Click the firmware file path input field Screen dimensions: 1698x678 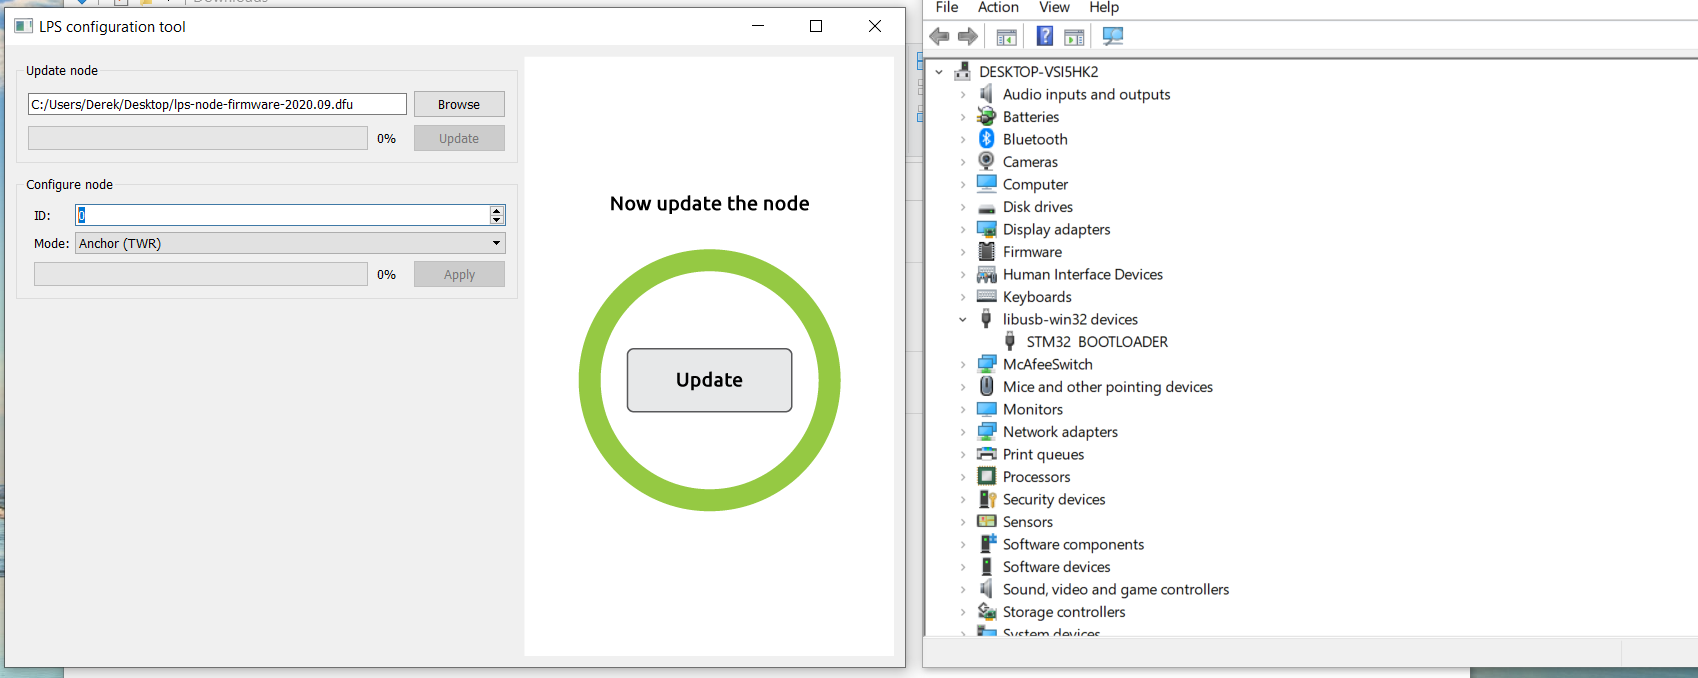pyautogui.click(x=217, y=104)
